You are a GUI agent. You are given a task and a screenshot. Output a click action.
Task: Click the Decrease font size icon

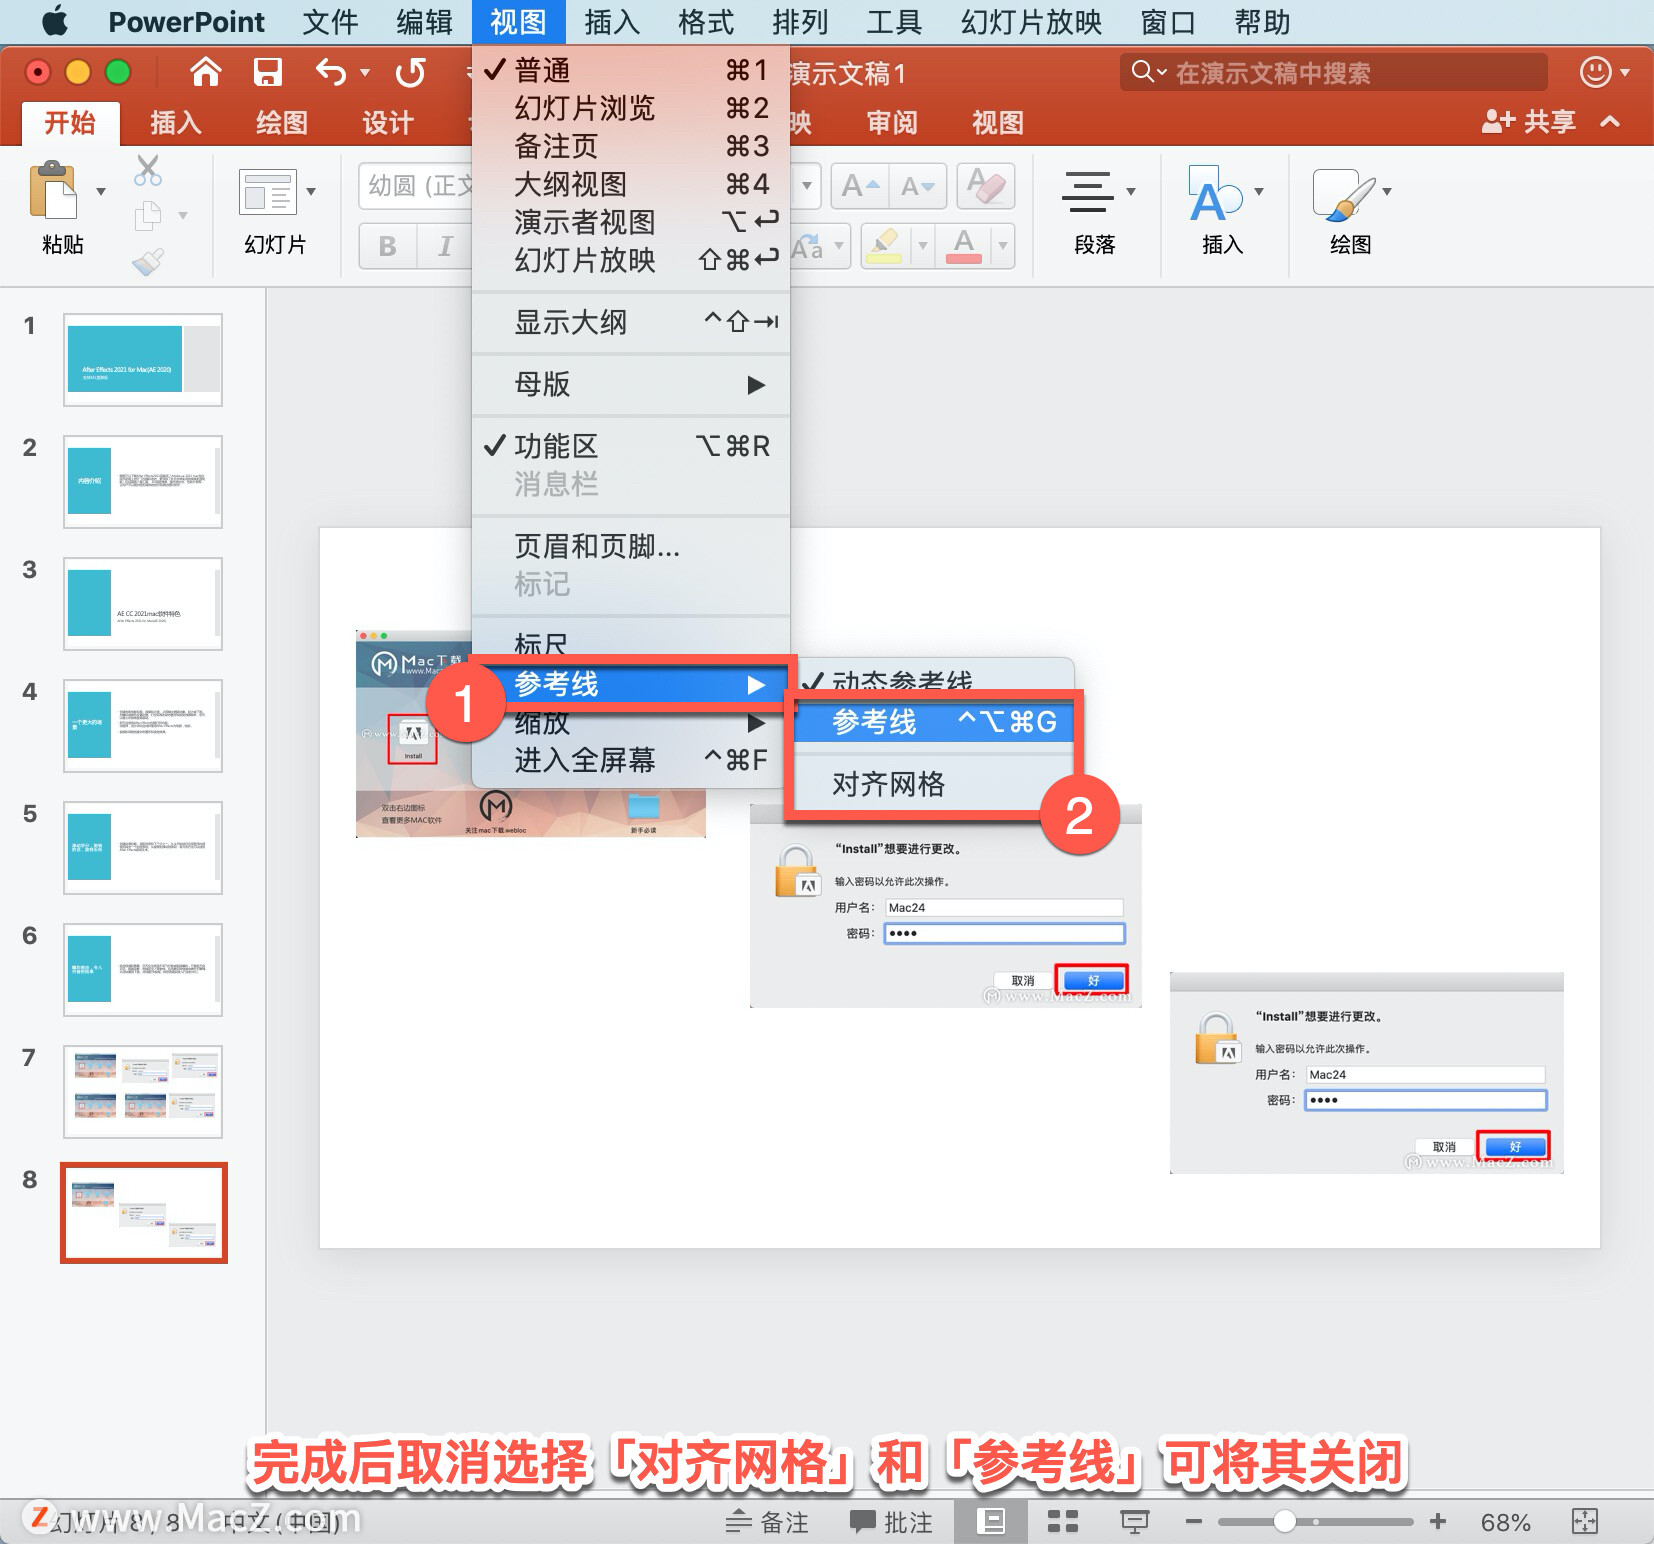pos(917,186)
